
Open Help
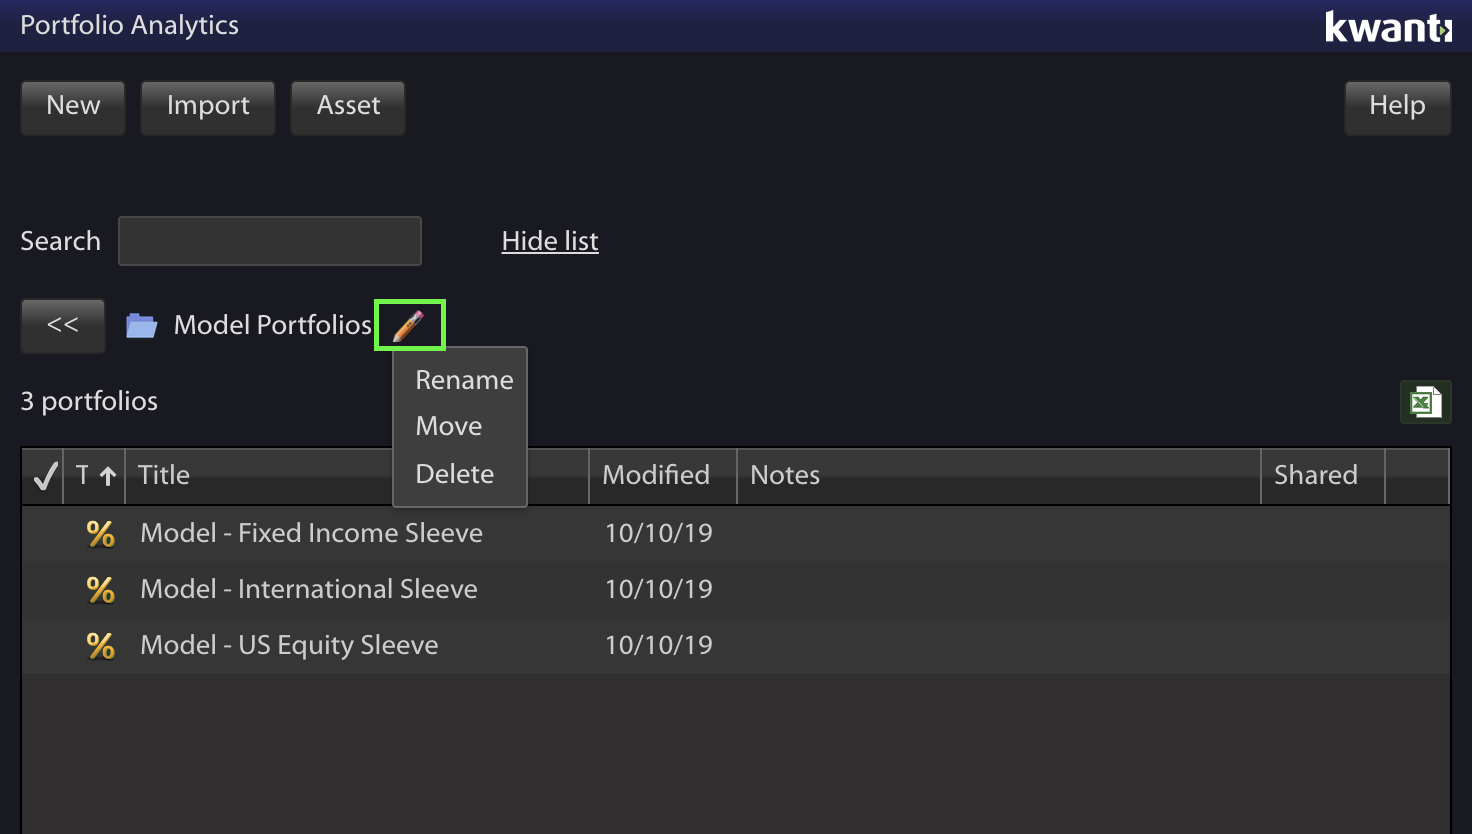click(x=1397, y=107)
